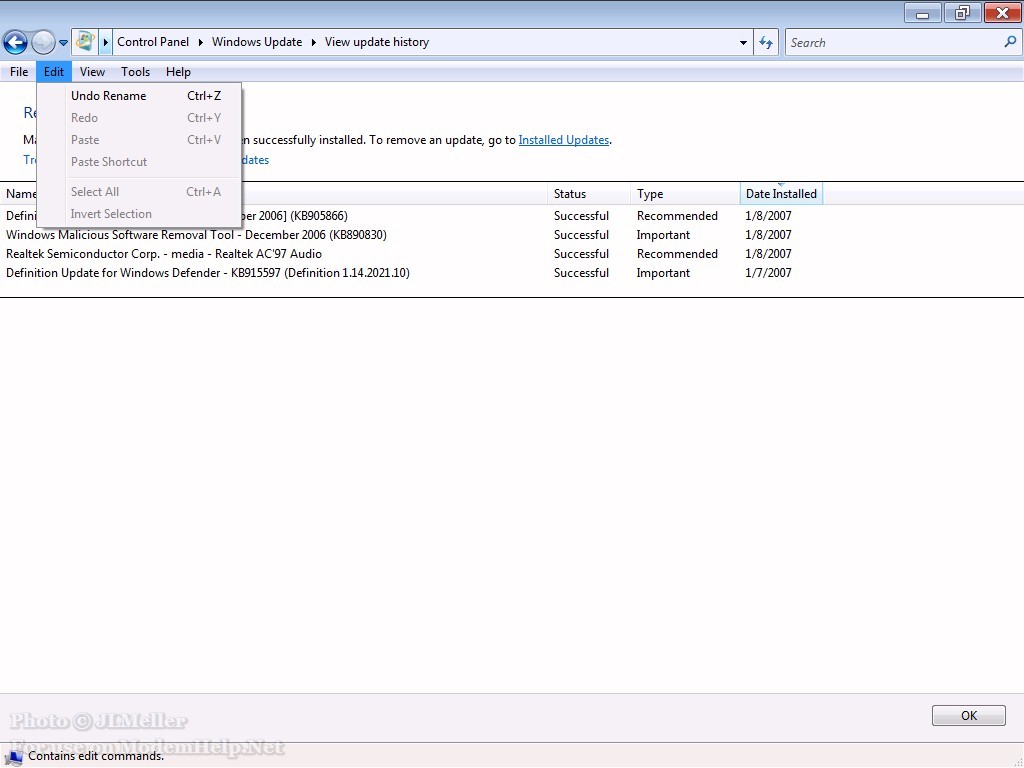
Task: Open the View menu
Action: (x=92, y=72)
